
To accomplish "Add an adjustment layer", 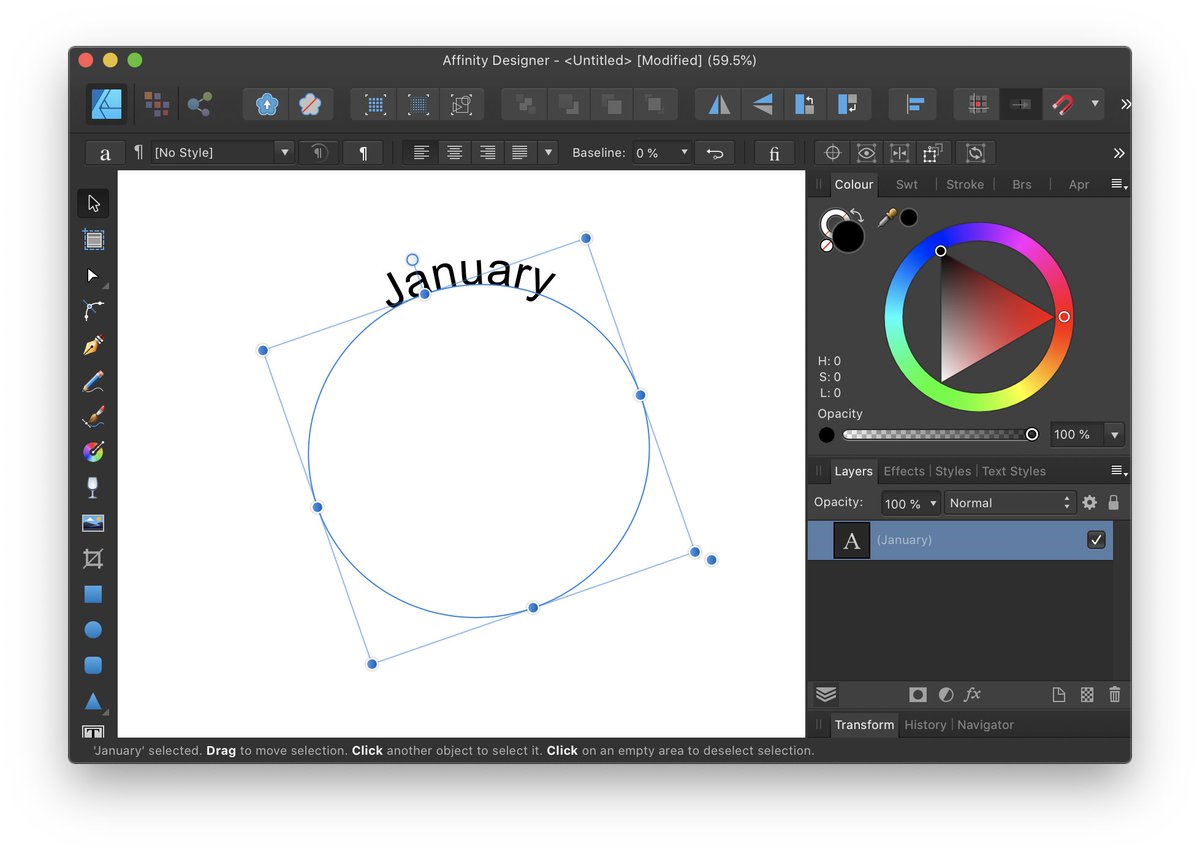I will [x=945, y=695].
